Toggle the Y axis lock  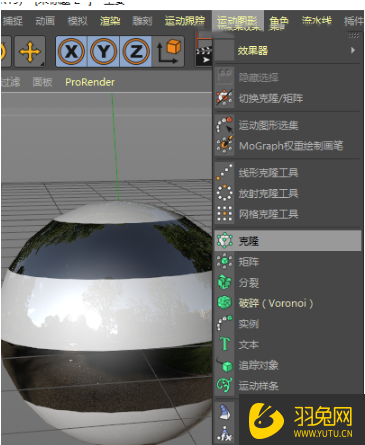point(104,51)
